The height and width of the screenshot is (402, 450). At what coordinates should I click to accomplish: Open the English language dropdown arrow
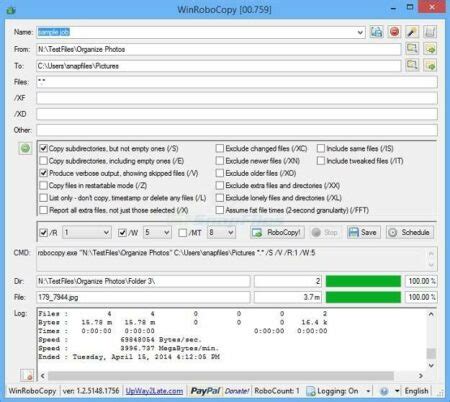pyautogui.click(x=397, y=391)
